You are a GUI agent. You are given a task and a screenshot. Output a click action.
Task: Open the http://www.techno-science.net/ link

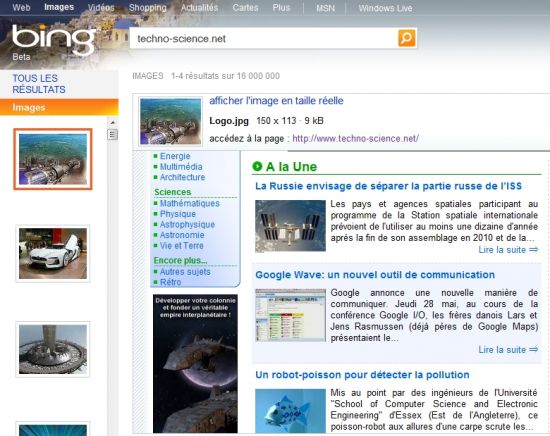click(355, 138)
